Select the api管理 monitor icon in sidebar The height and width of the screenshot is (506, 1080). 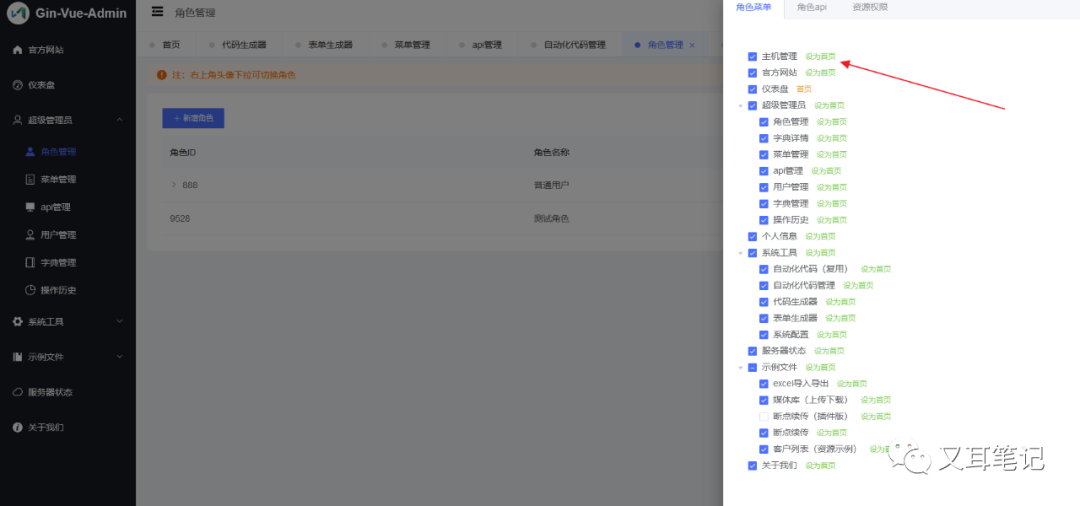(30, 207)
